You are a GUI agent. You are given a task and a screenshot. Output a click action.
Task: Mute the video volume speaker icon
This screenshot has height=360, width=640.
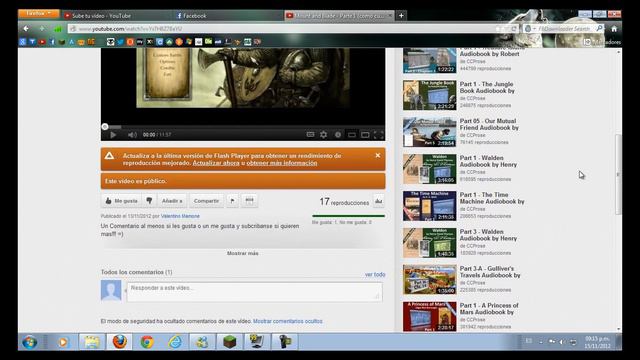point(132,135)
